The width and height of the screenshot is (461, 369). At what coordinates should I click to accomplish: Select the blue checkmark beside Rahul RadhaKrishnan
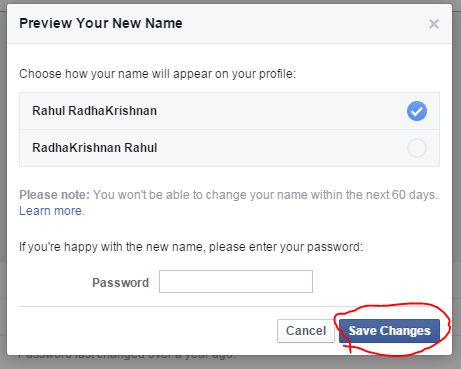coord(417,111)
